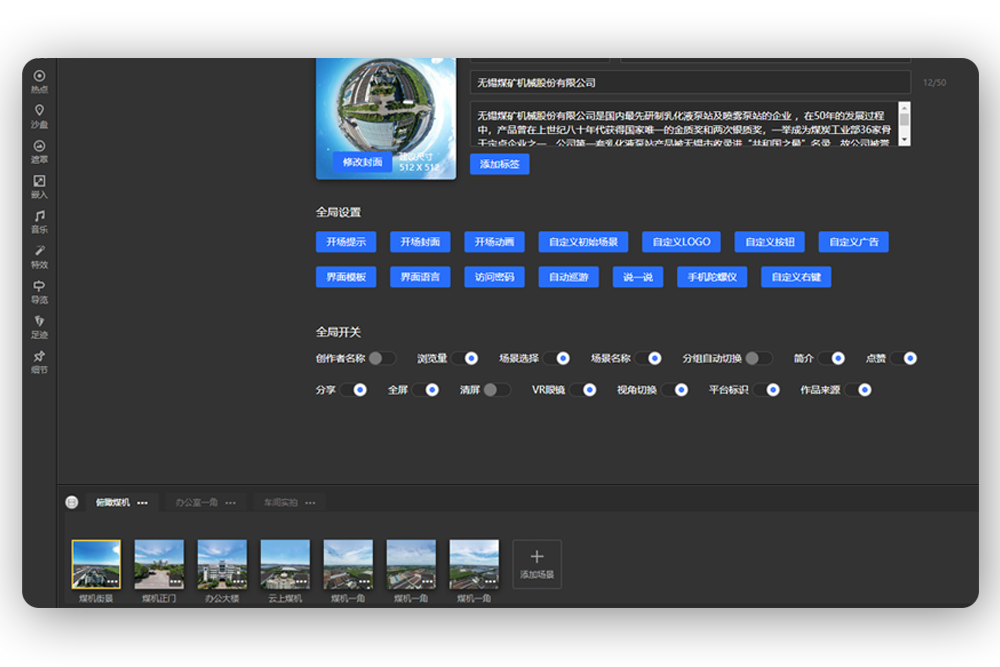1000x667 pixels.
Task: Open the 音乐 music settings
Action: point(40,222)
